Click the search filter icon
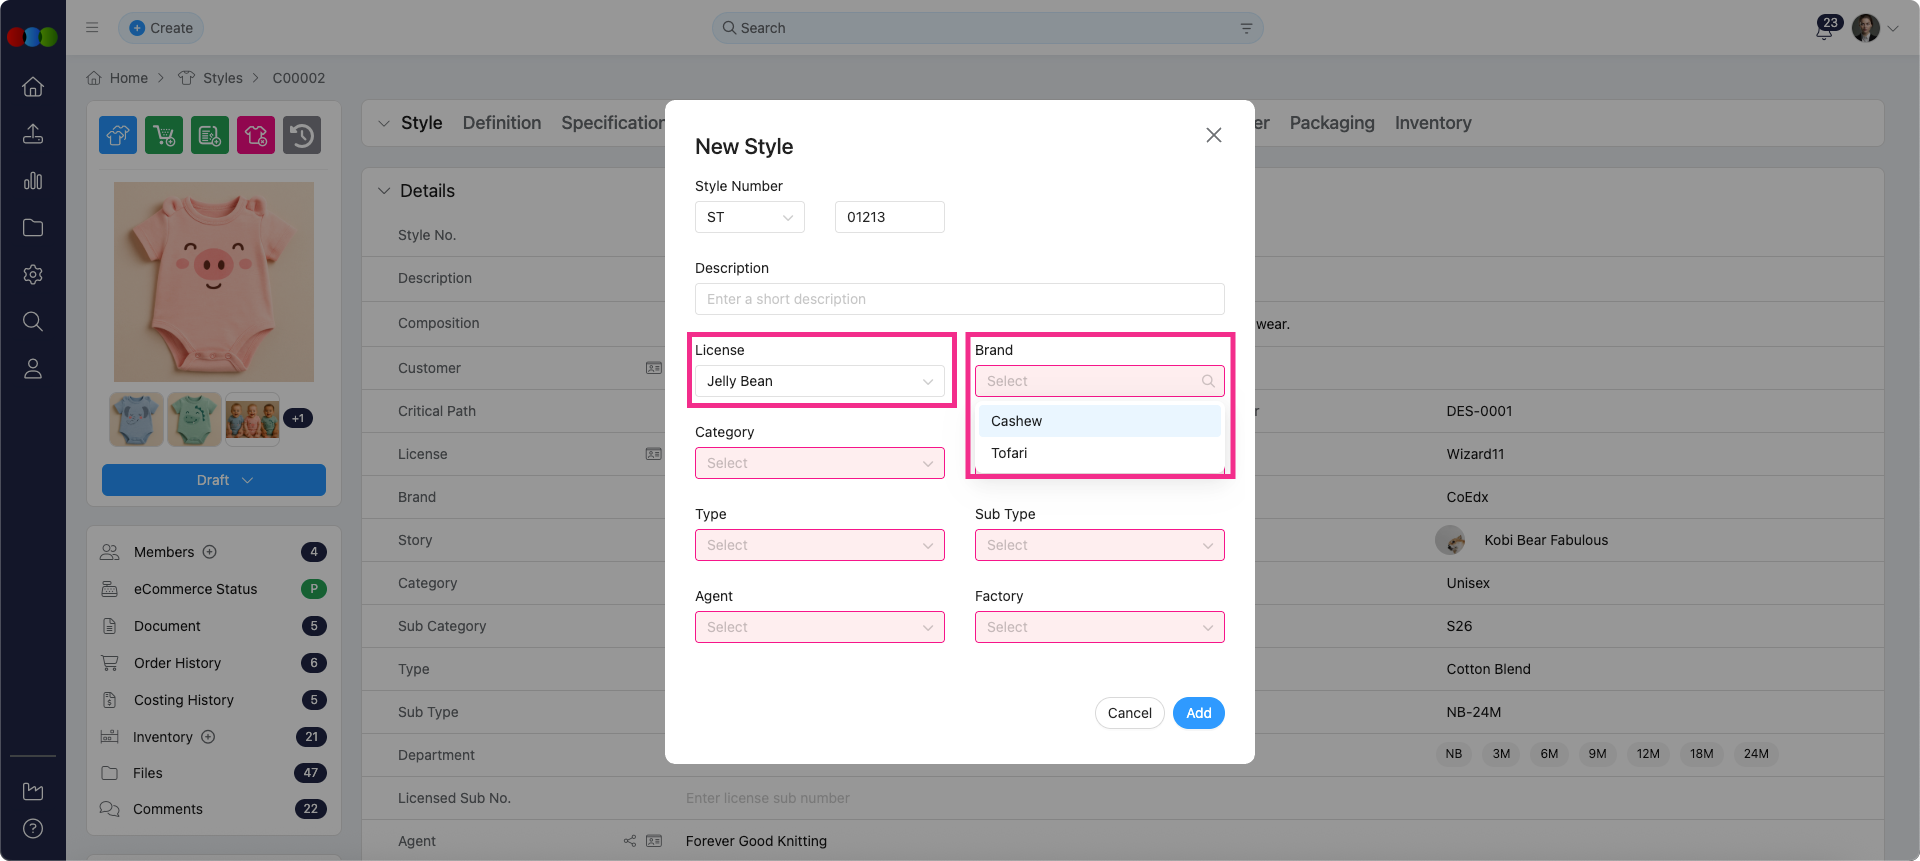The width and height of the screenshot is (1920, 861). (1246, 28)
